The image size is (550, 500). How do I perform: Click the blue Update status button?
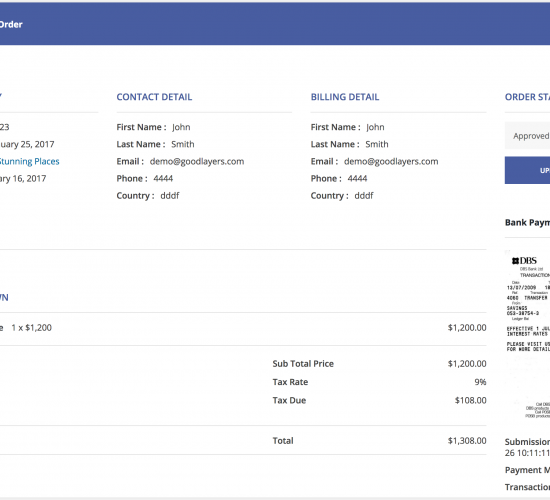527,170
